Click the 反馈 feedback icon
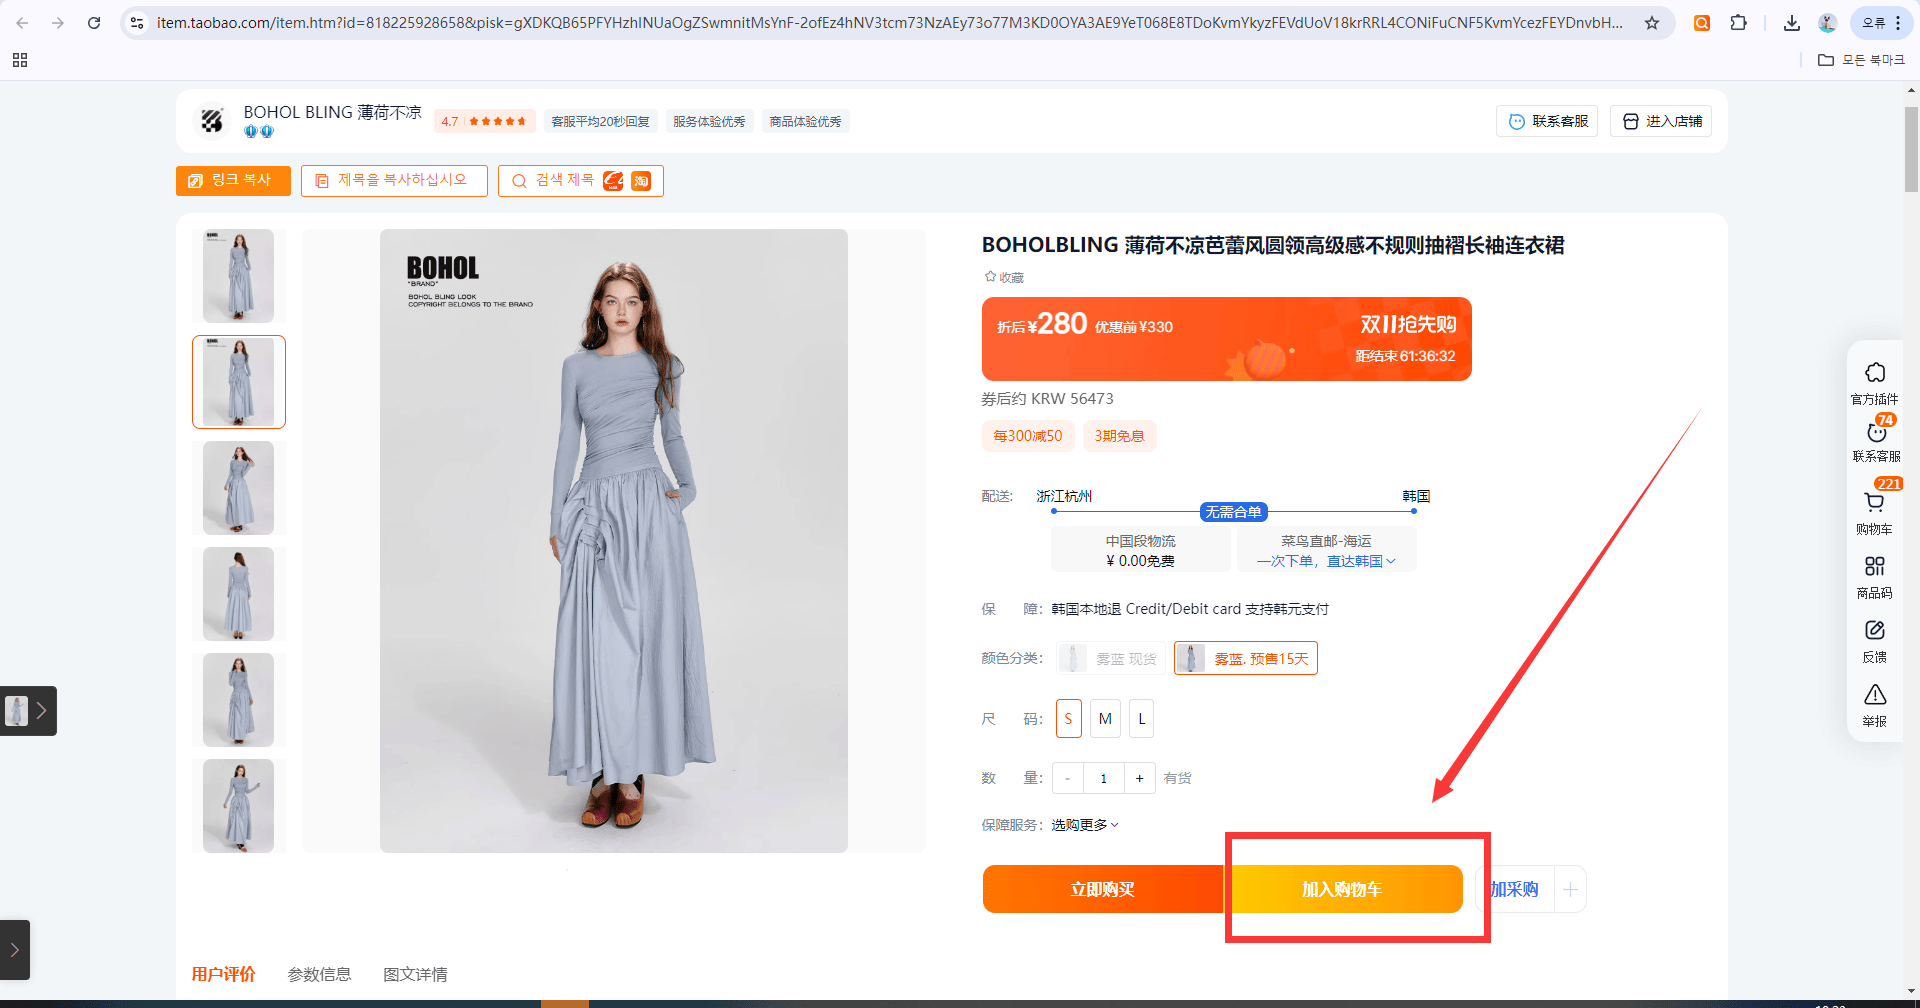1920x1008 pixels. [x=1875, y=641]
